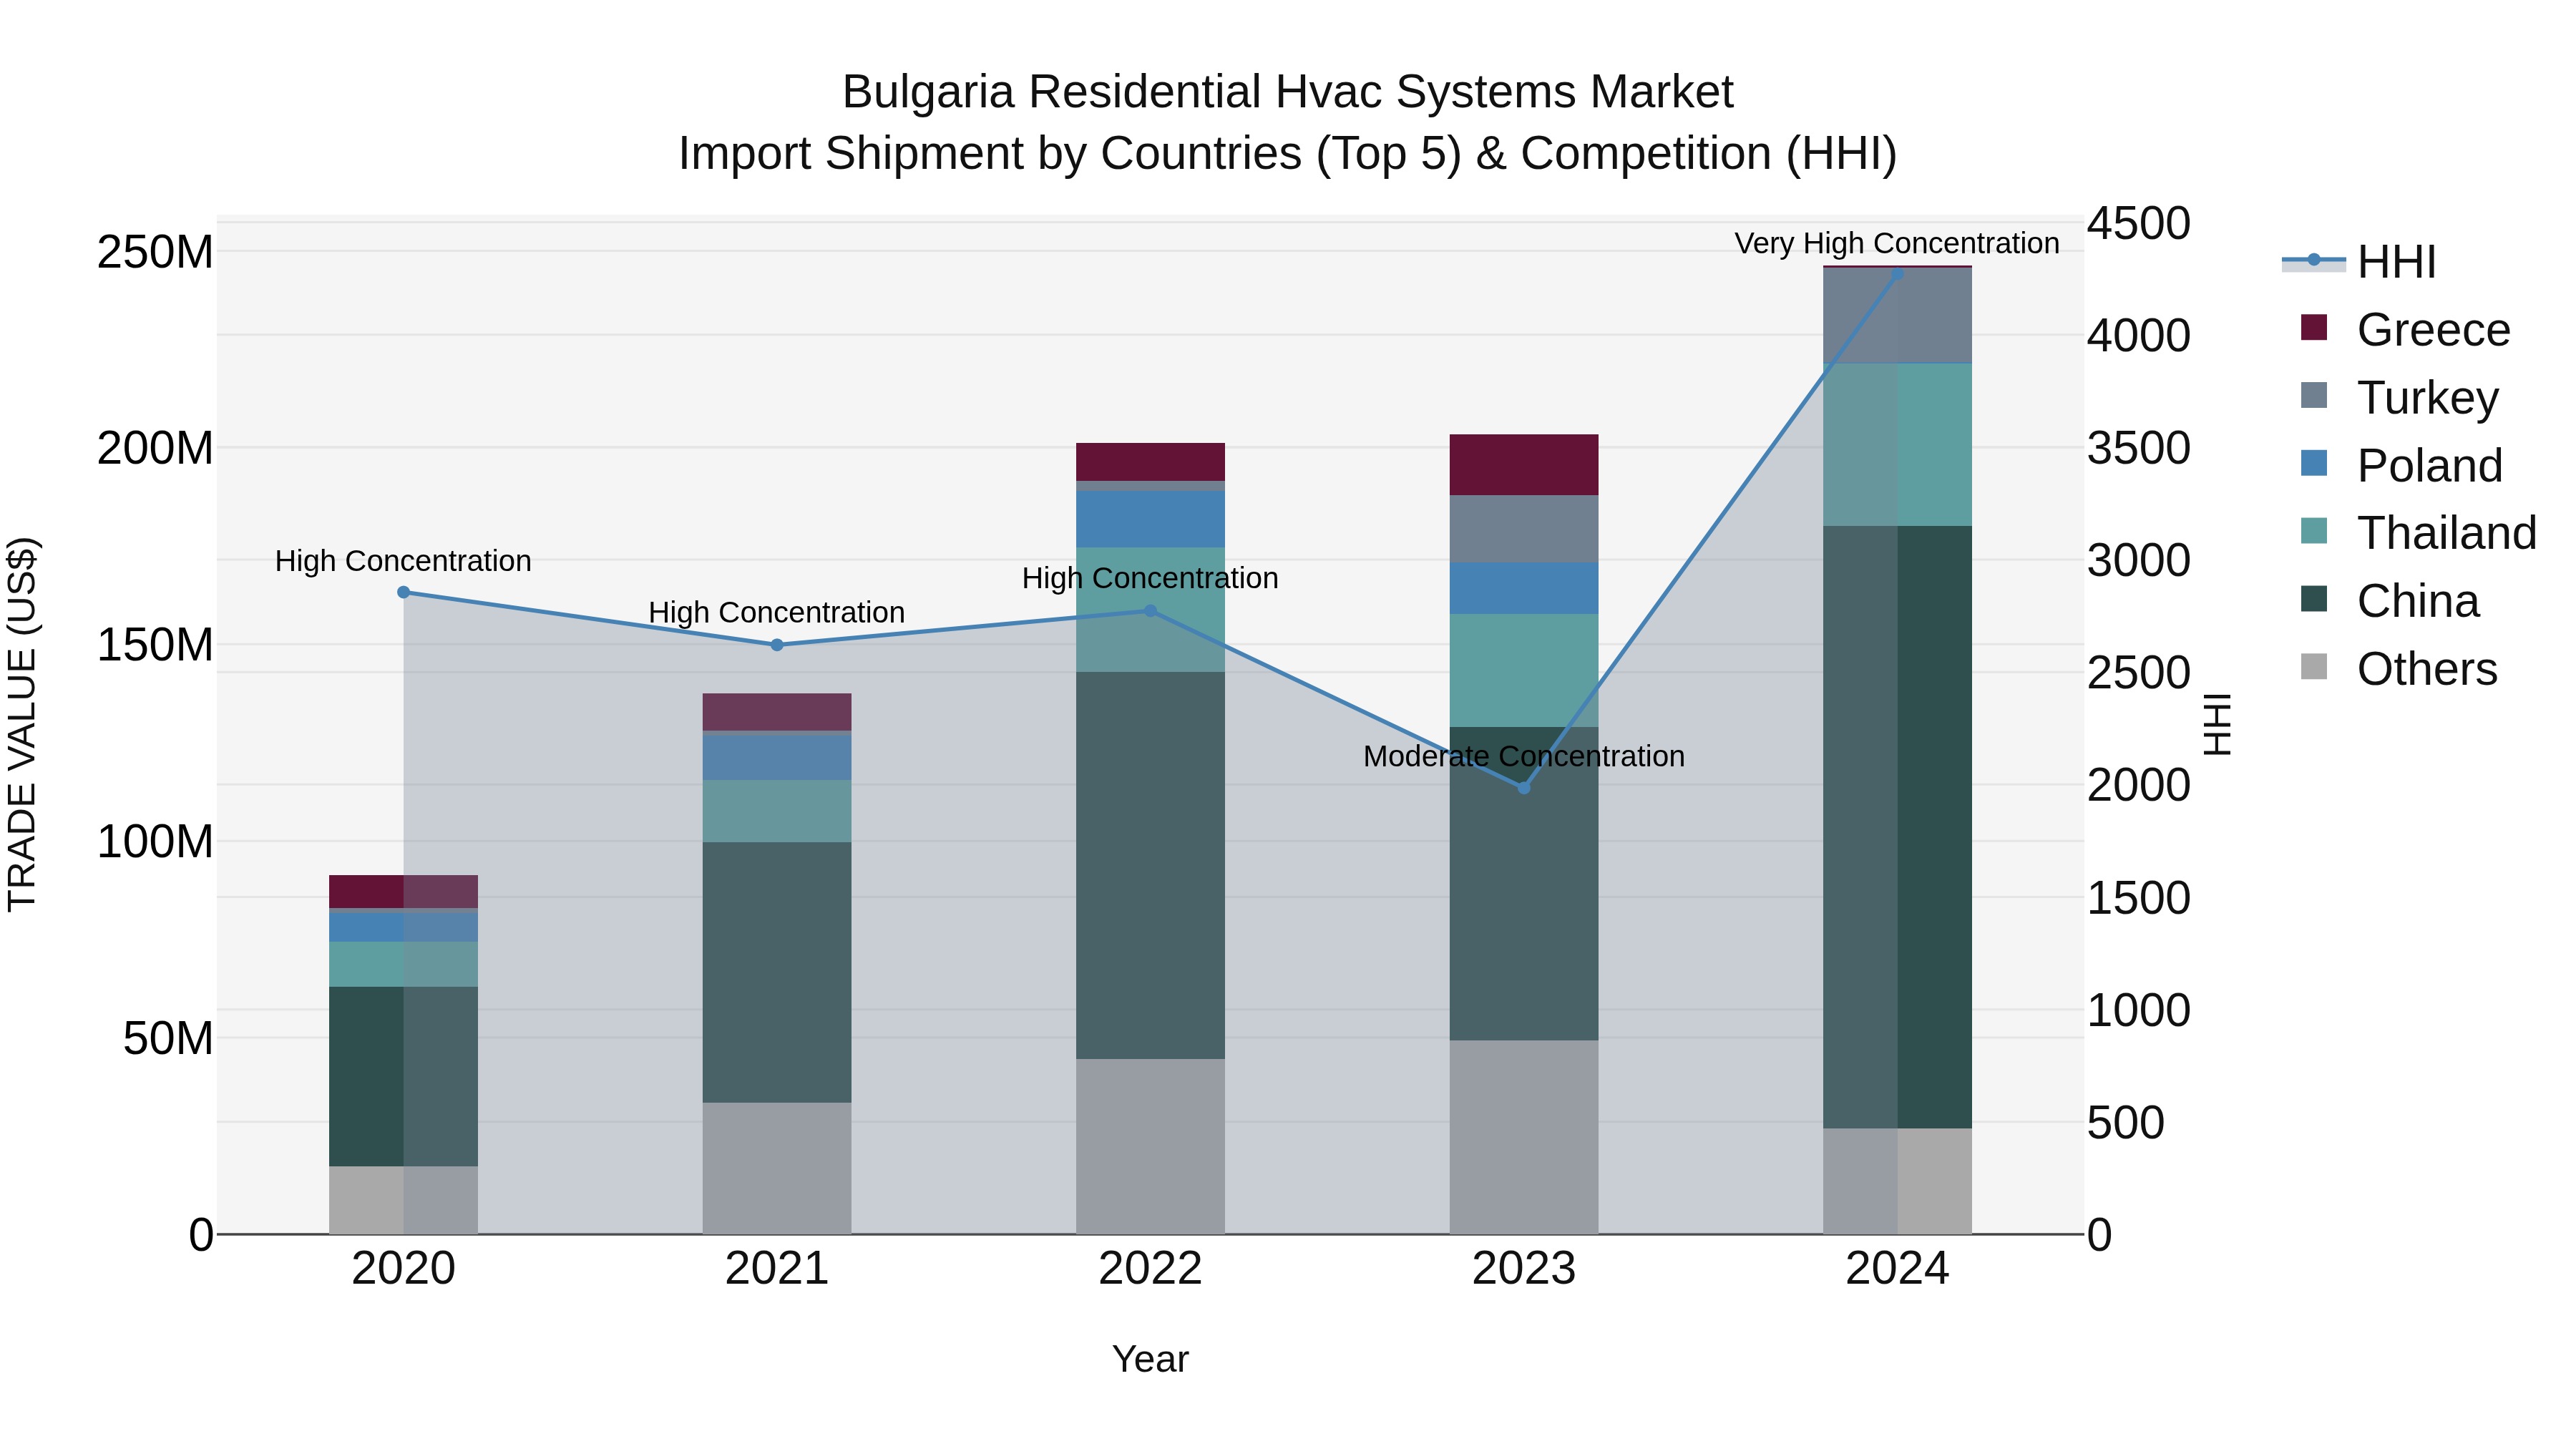Click the 2022 China bar segment
Image resolution: width=2576 pixels, height=1449 pixels.
tap(1150, 865)
